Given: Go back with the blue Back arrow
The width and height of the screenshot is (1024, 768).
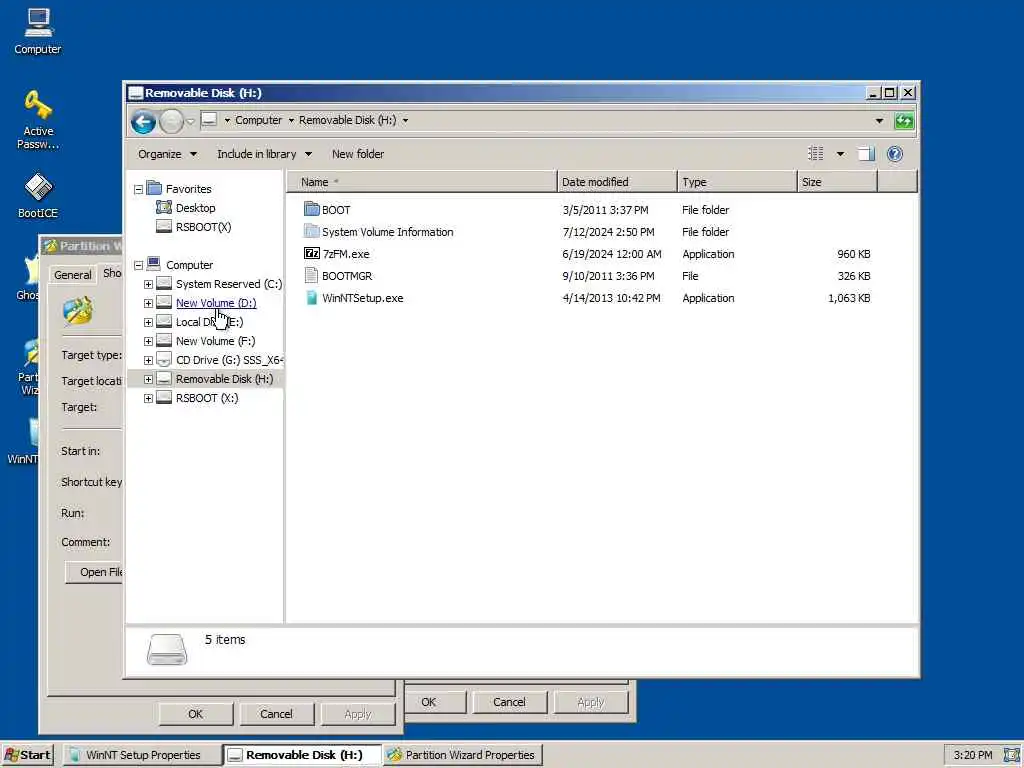Looking at the screenshot, I should coord(143,121).
